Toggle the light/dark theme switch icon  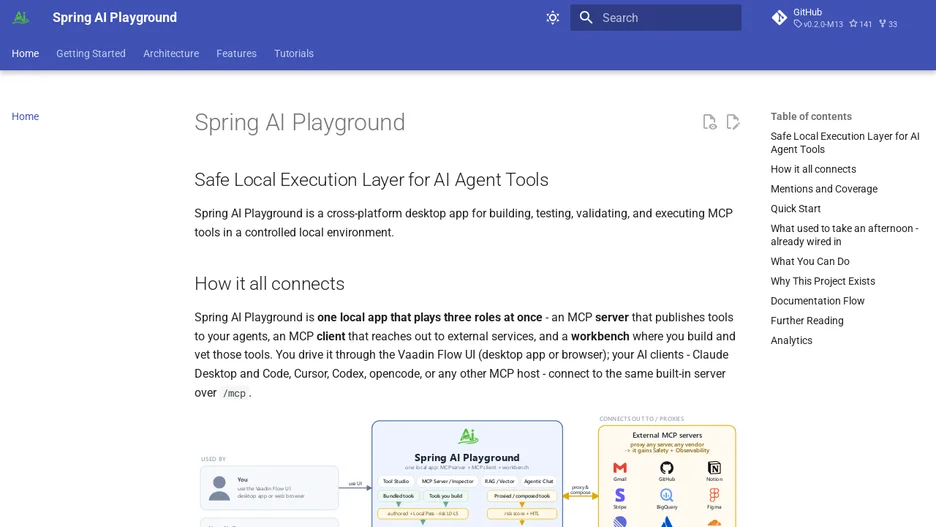pos(553,18)
